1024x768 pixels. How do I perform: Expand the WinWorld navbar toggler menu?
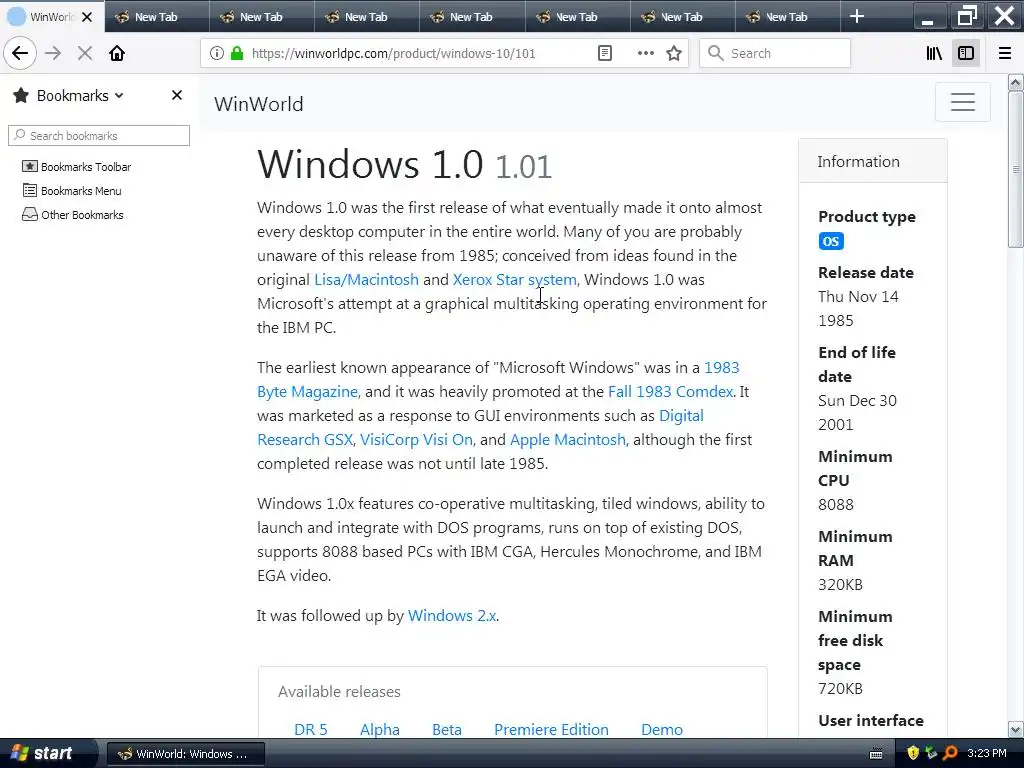tap(963, 102)
